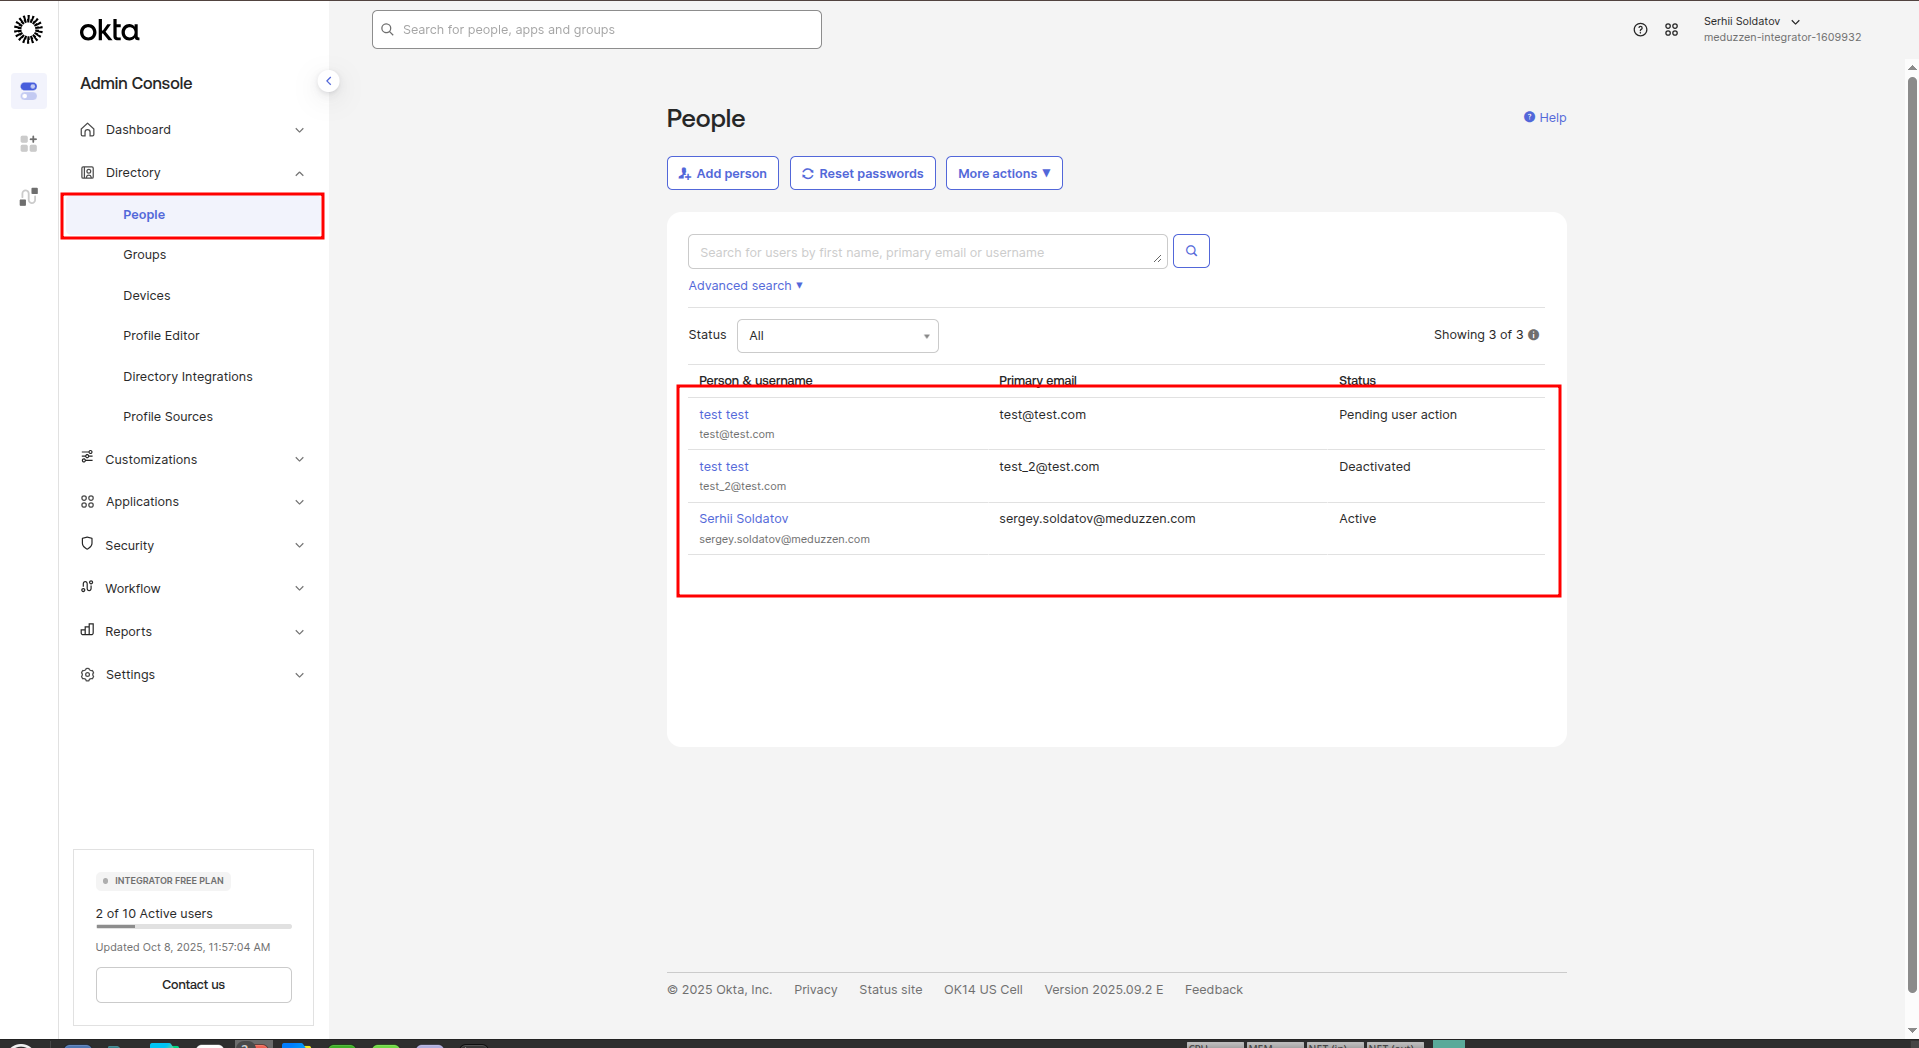Expand the Reports menu chevron

[299, 632]
